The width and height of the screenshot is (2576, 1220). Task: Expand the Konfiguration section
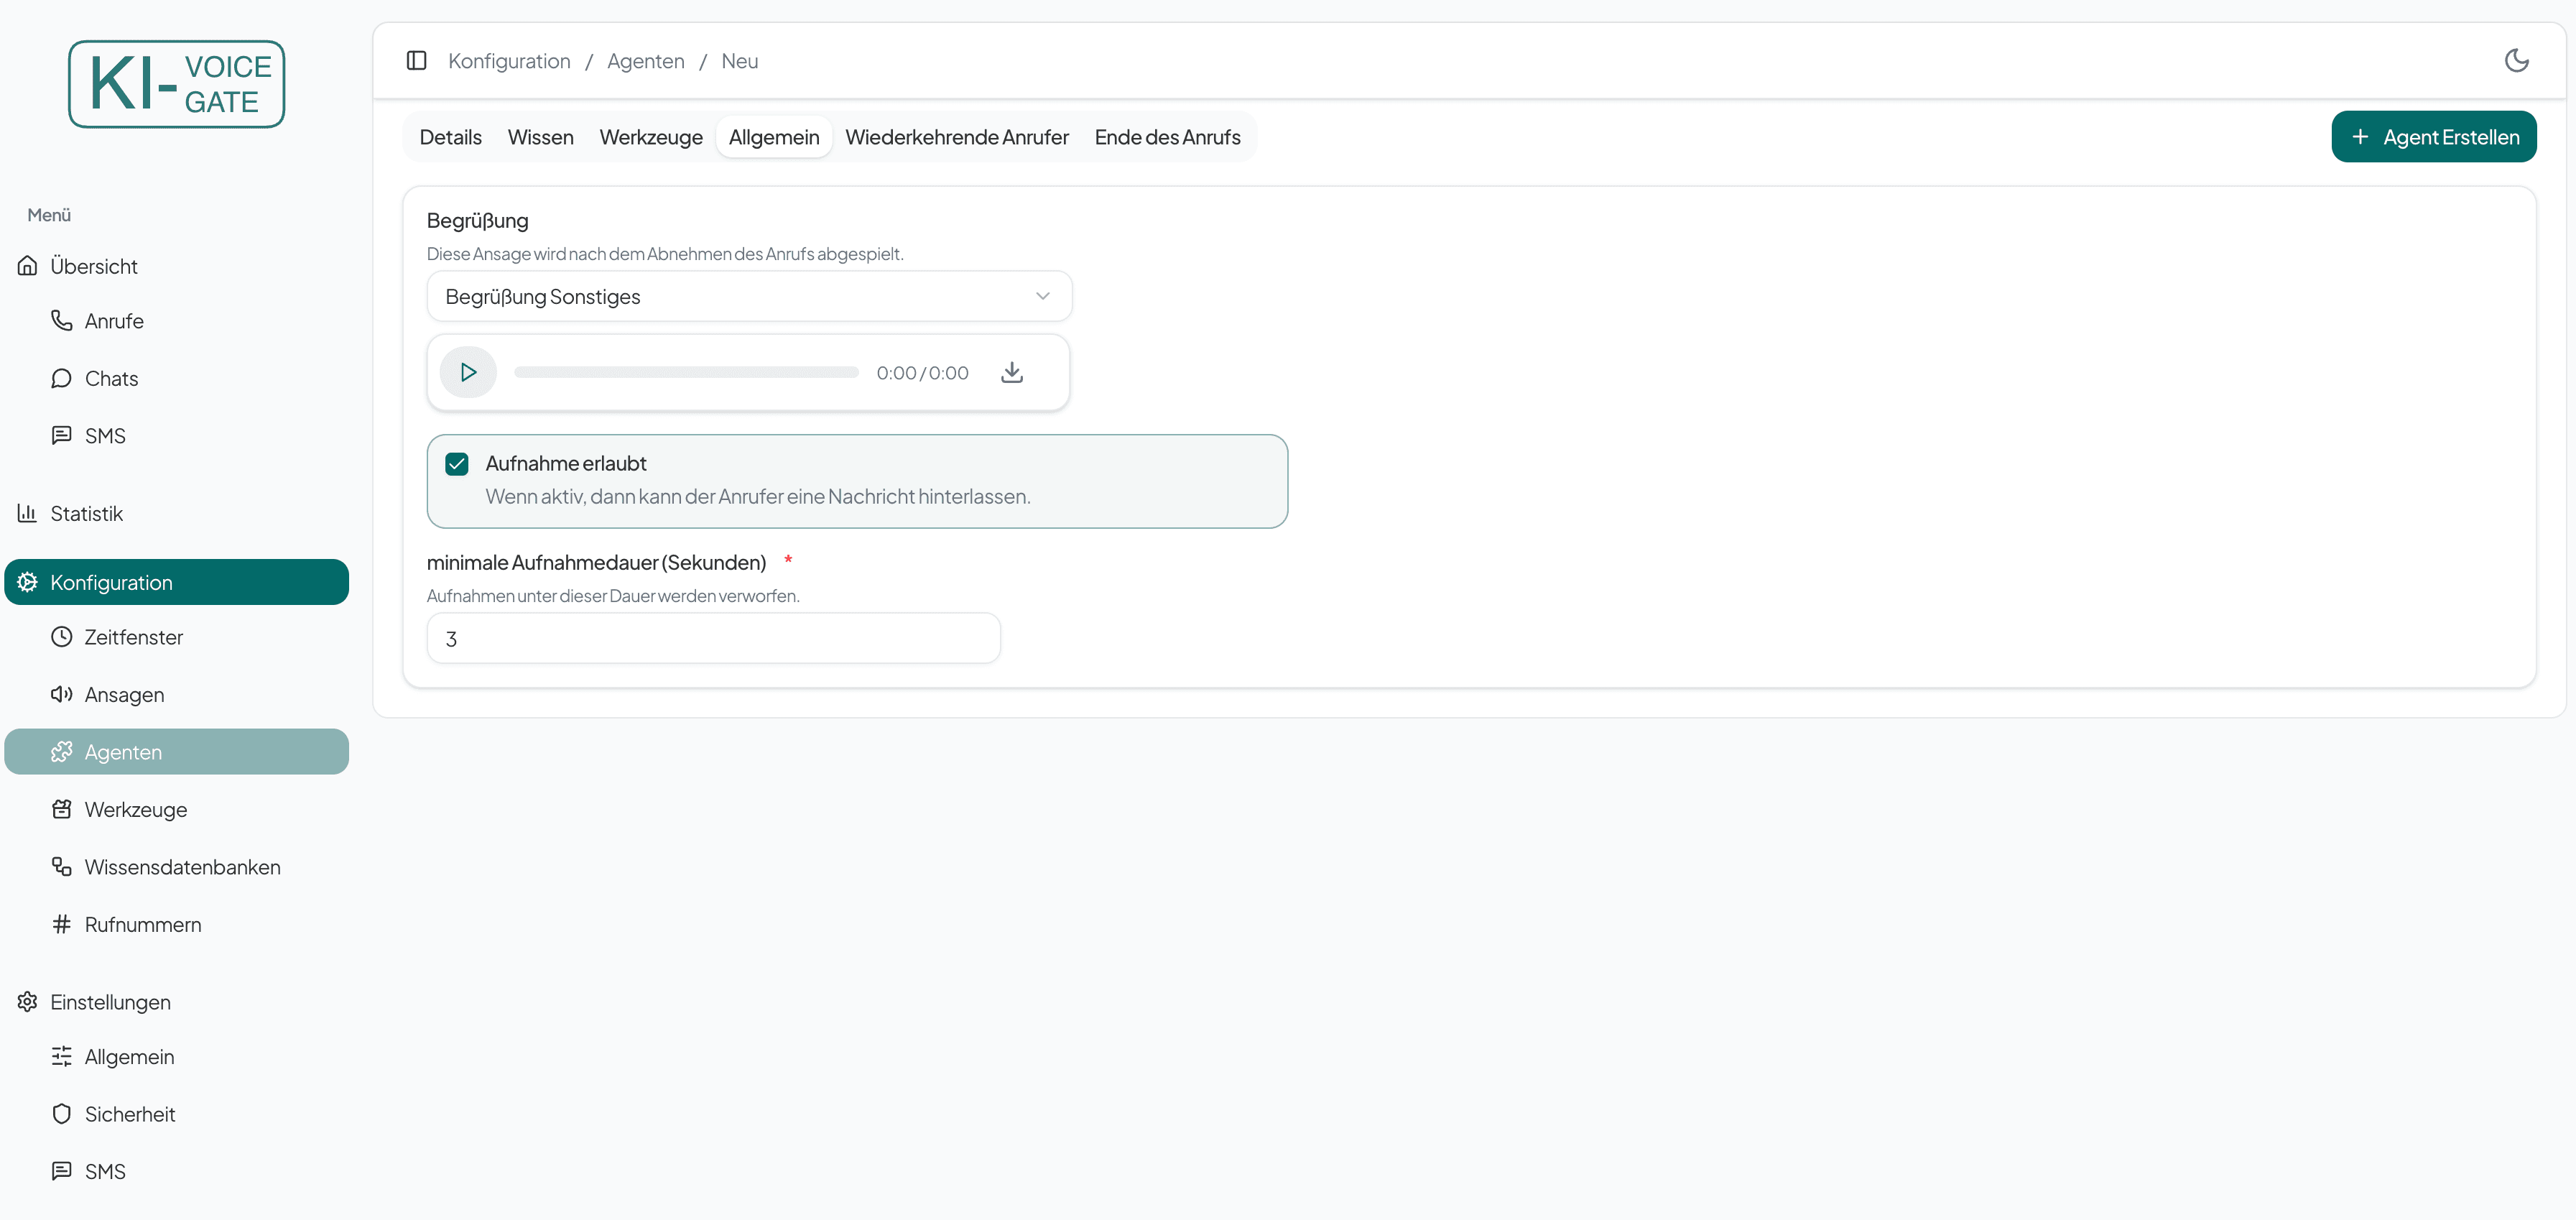[111, 581]
